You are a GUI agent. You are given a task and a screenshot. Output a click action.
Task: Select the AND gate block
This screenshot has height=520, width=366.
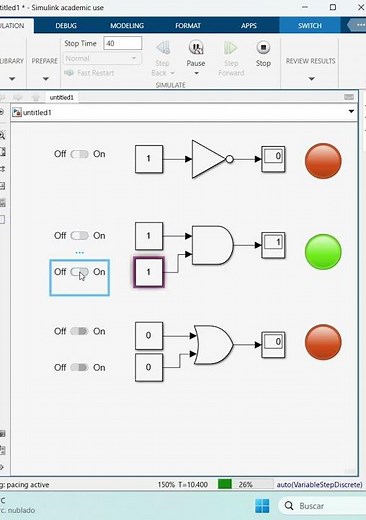click(x=213, y=245)
